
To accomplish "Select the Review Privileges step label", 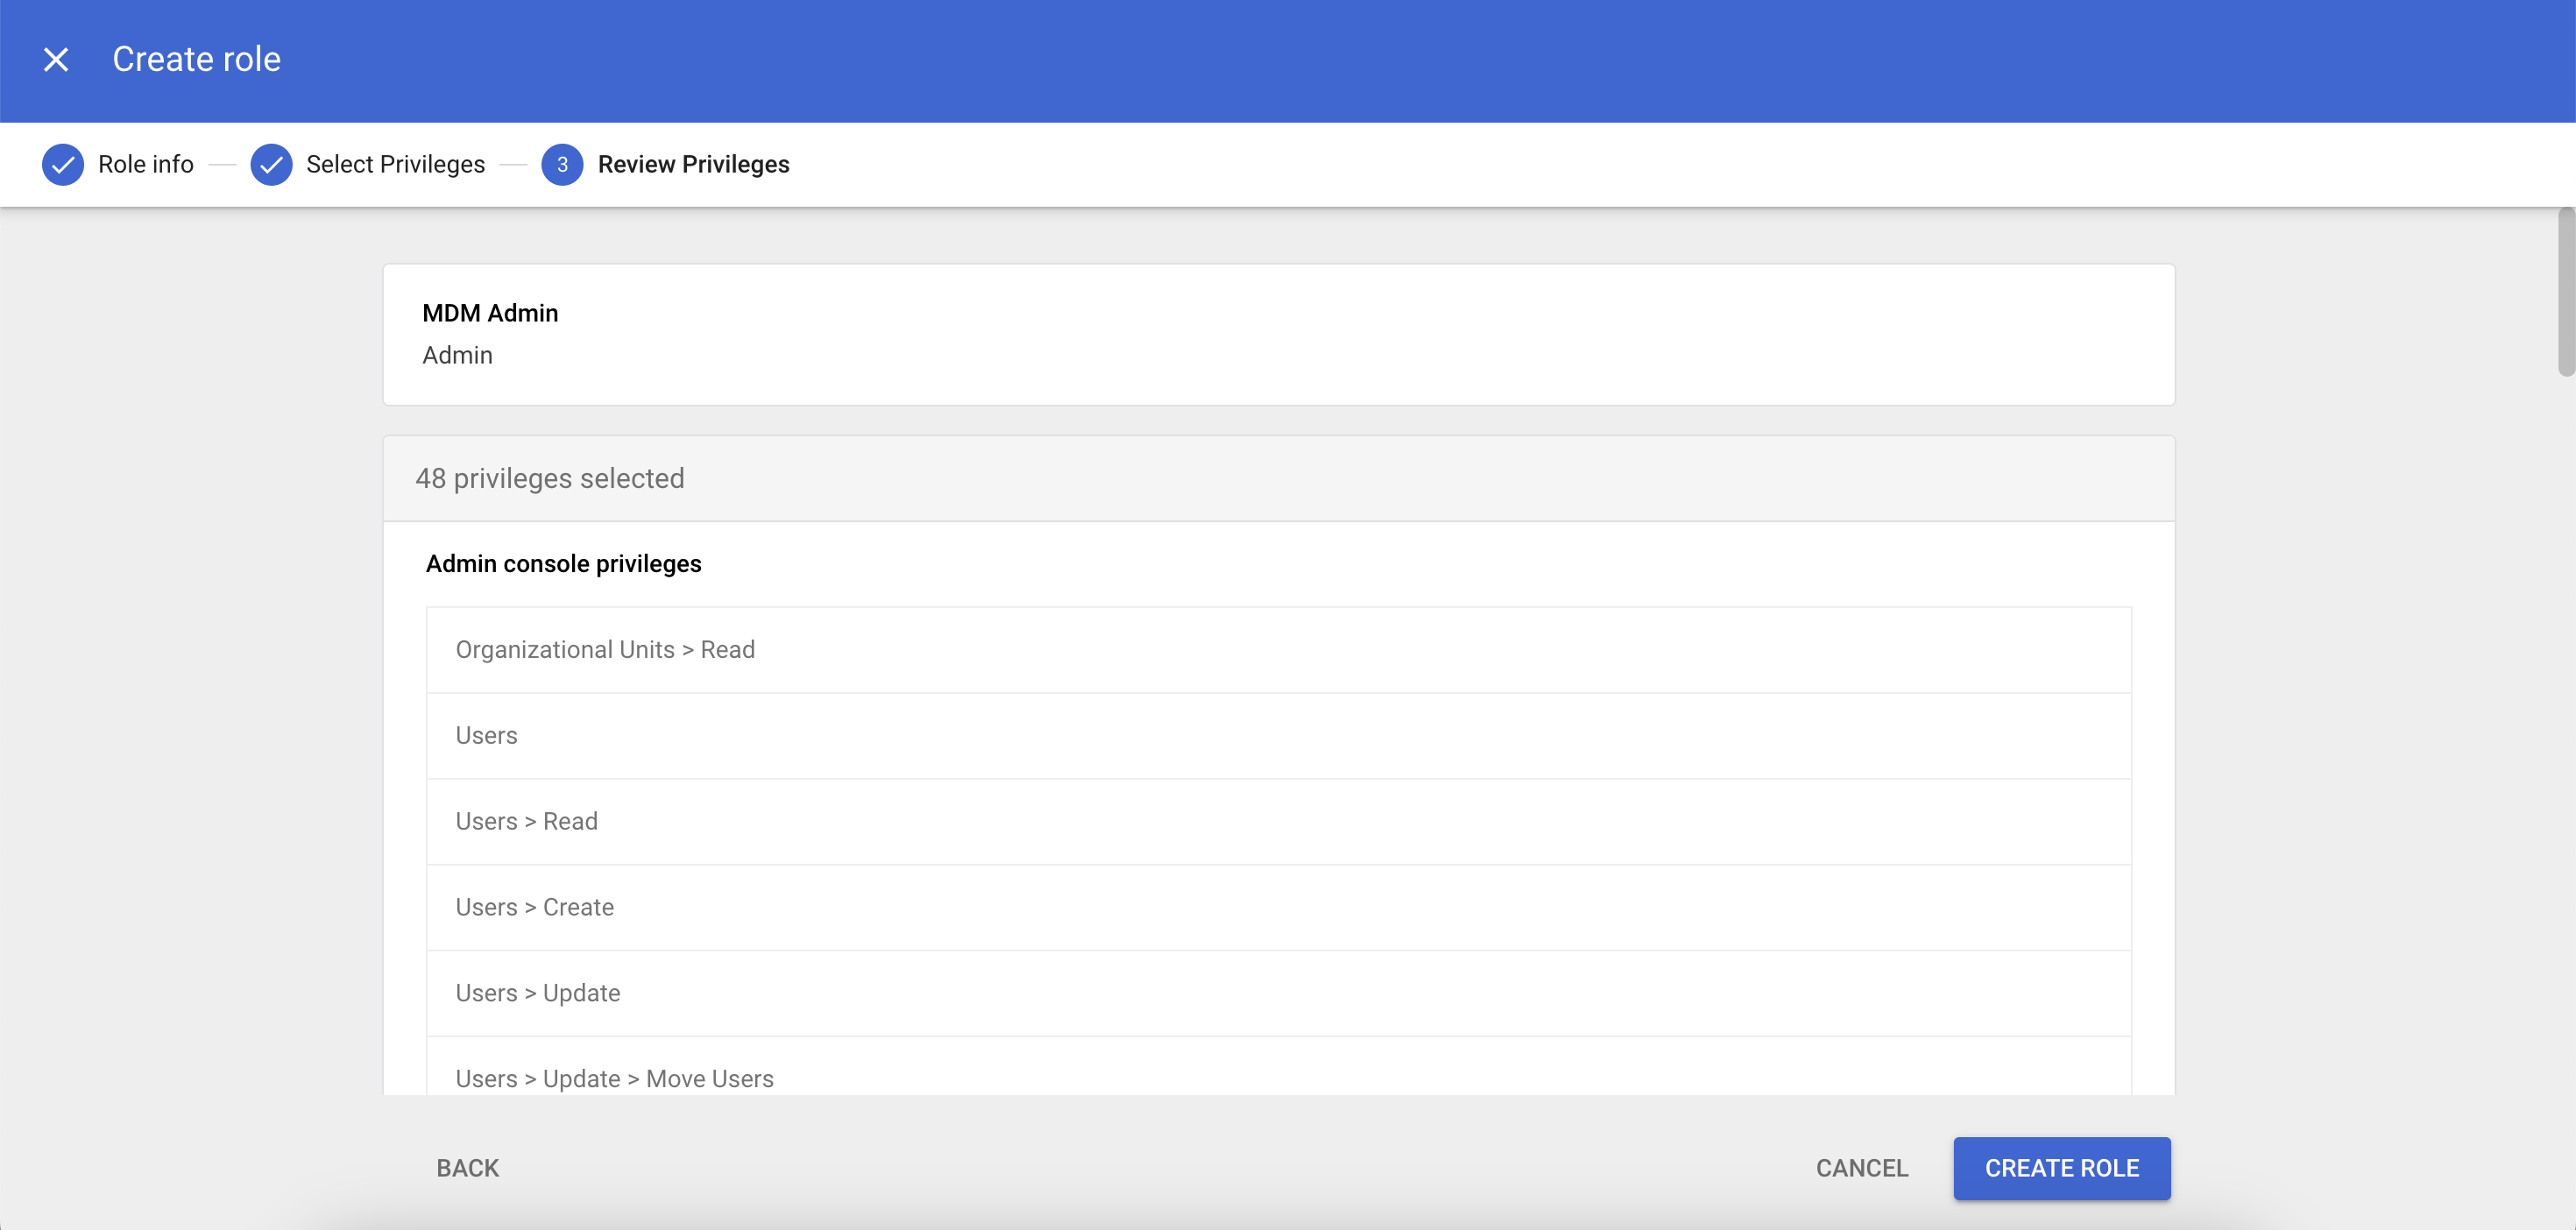I will click(693, 164).
